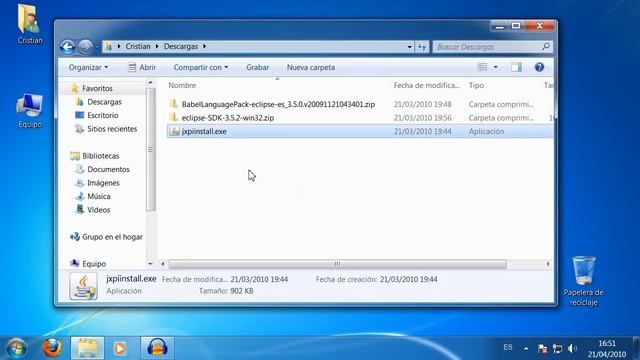
Task: Click the jxpiinstall.exe file icon
Action: (x=175, y=131)
